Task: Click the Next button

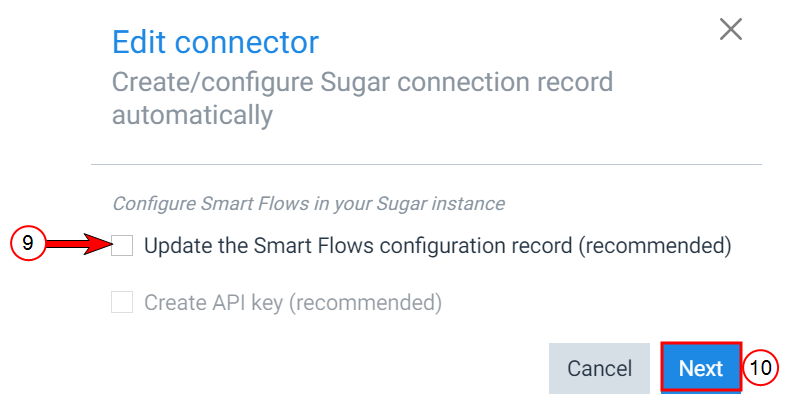Action: [x=700, y=368]
